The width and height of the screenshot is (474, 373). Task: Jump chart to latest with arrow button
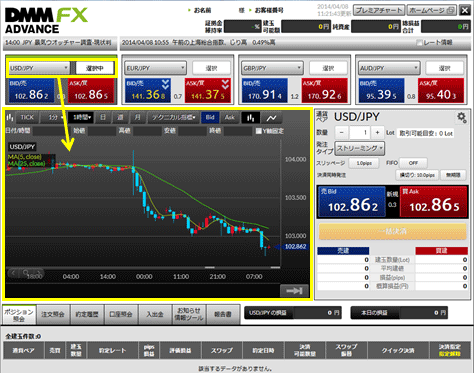pyautogui.click(x=294, y=291)
